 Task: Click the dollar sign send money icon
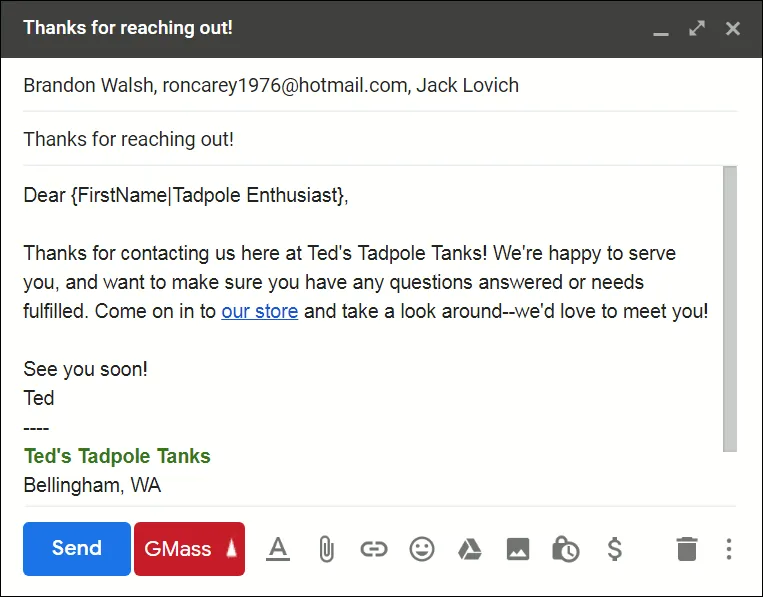(x=615, y=549)
